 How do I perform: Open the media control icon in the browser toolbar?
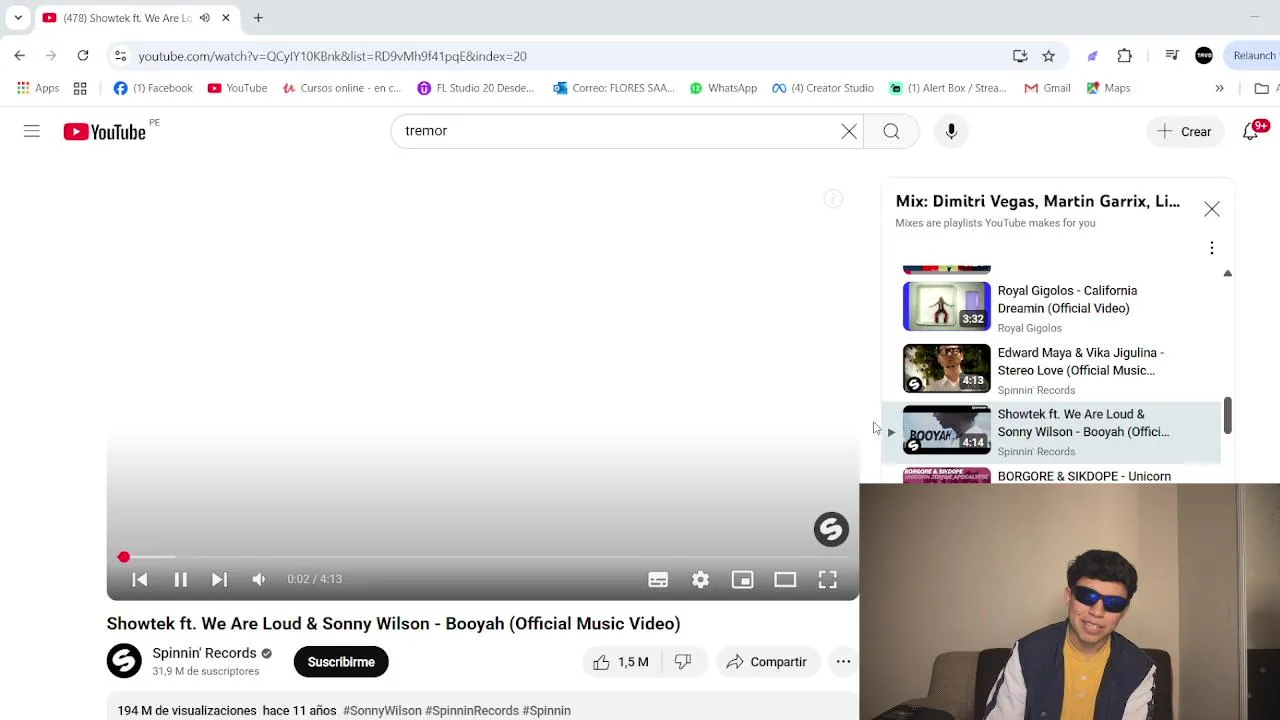[x=1172, y=56]
